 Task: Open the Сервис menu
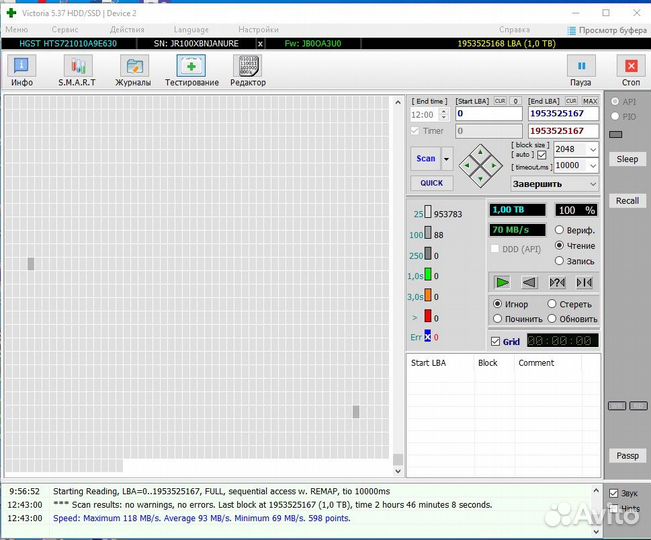pyautogui.click(x=65, y=30)
